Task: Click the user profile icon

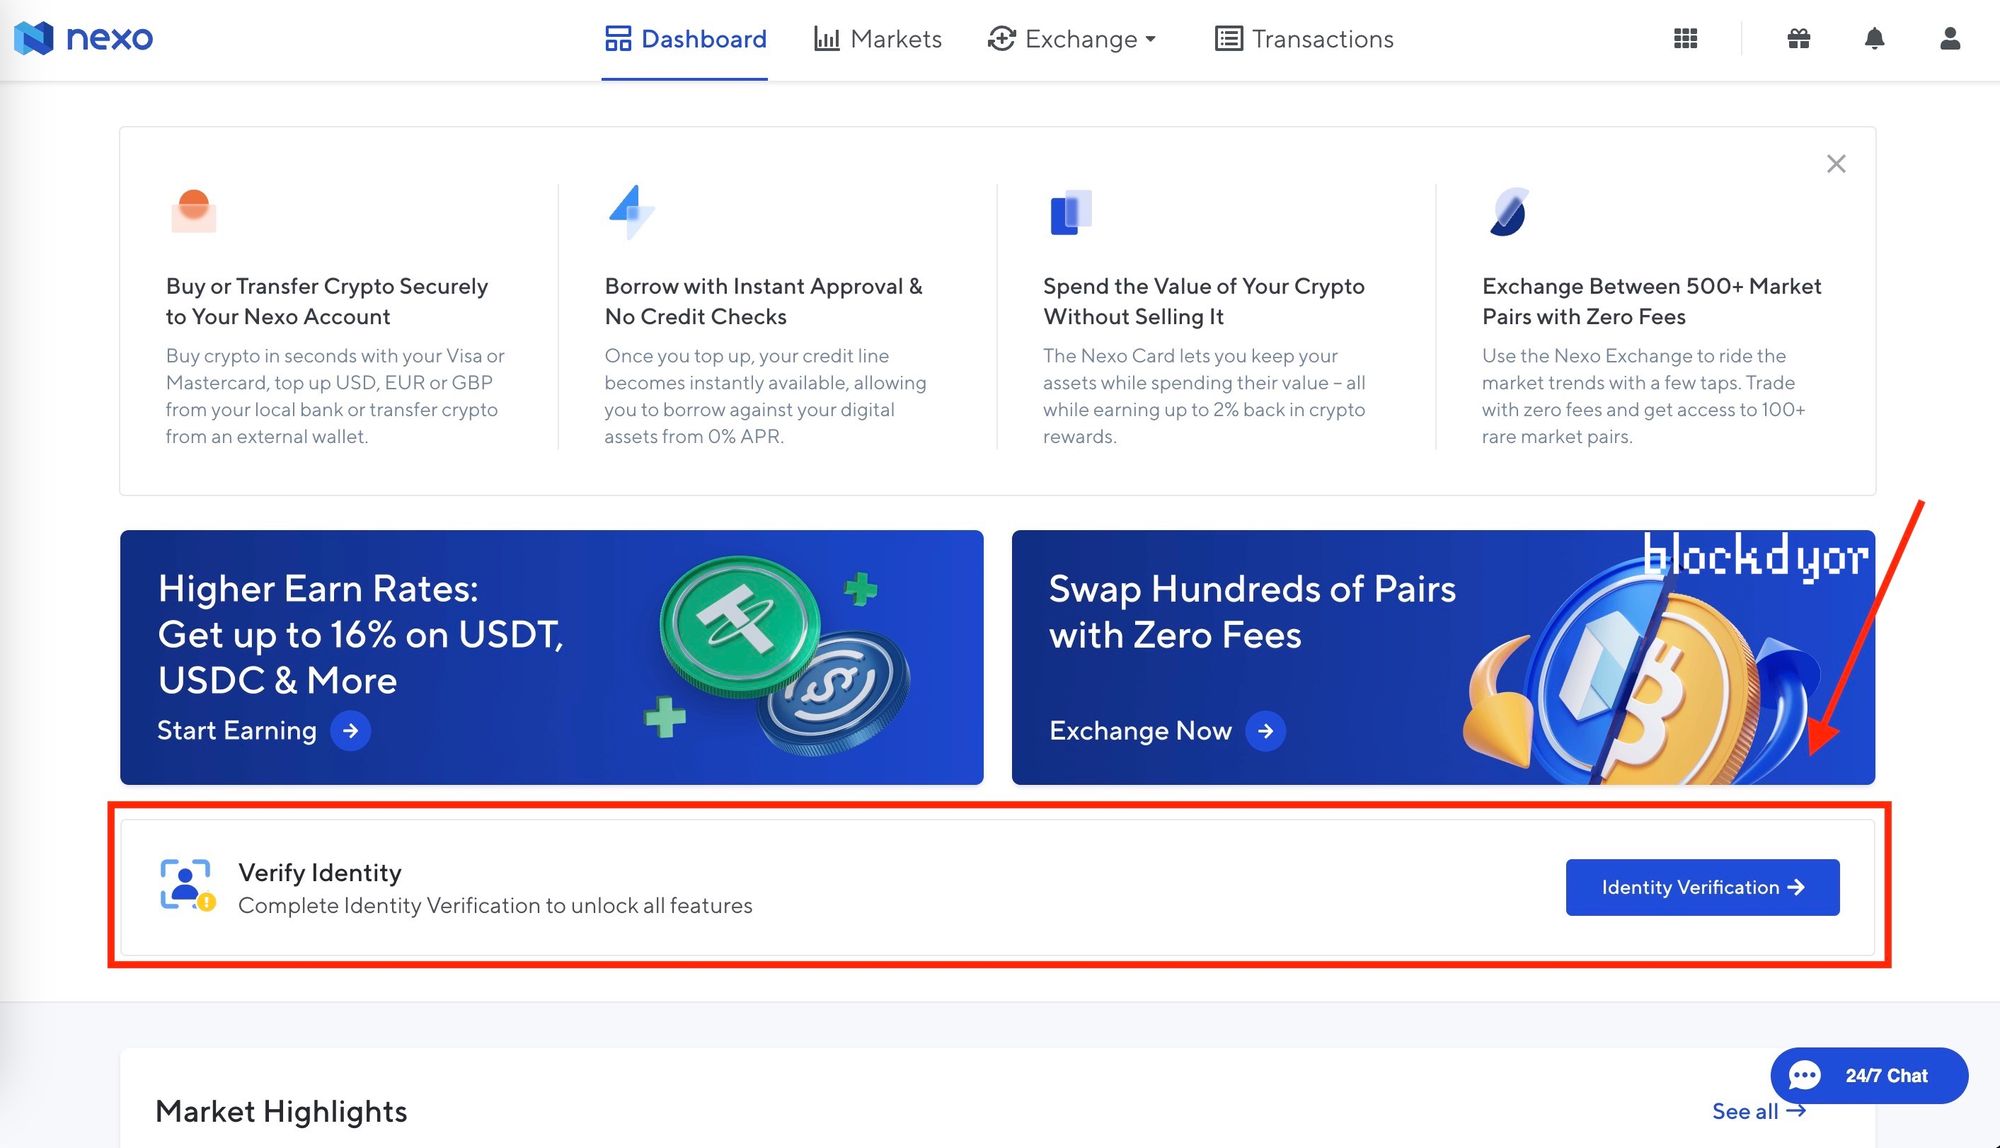Action: tap(1949, 38)
